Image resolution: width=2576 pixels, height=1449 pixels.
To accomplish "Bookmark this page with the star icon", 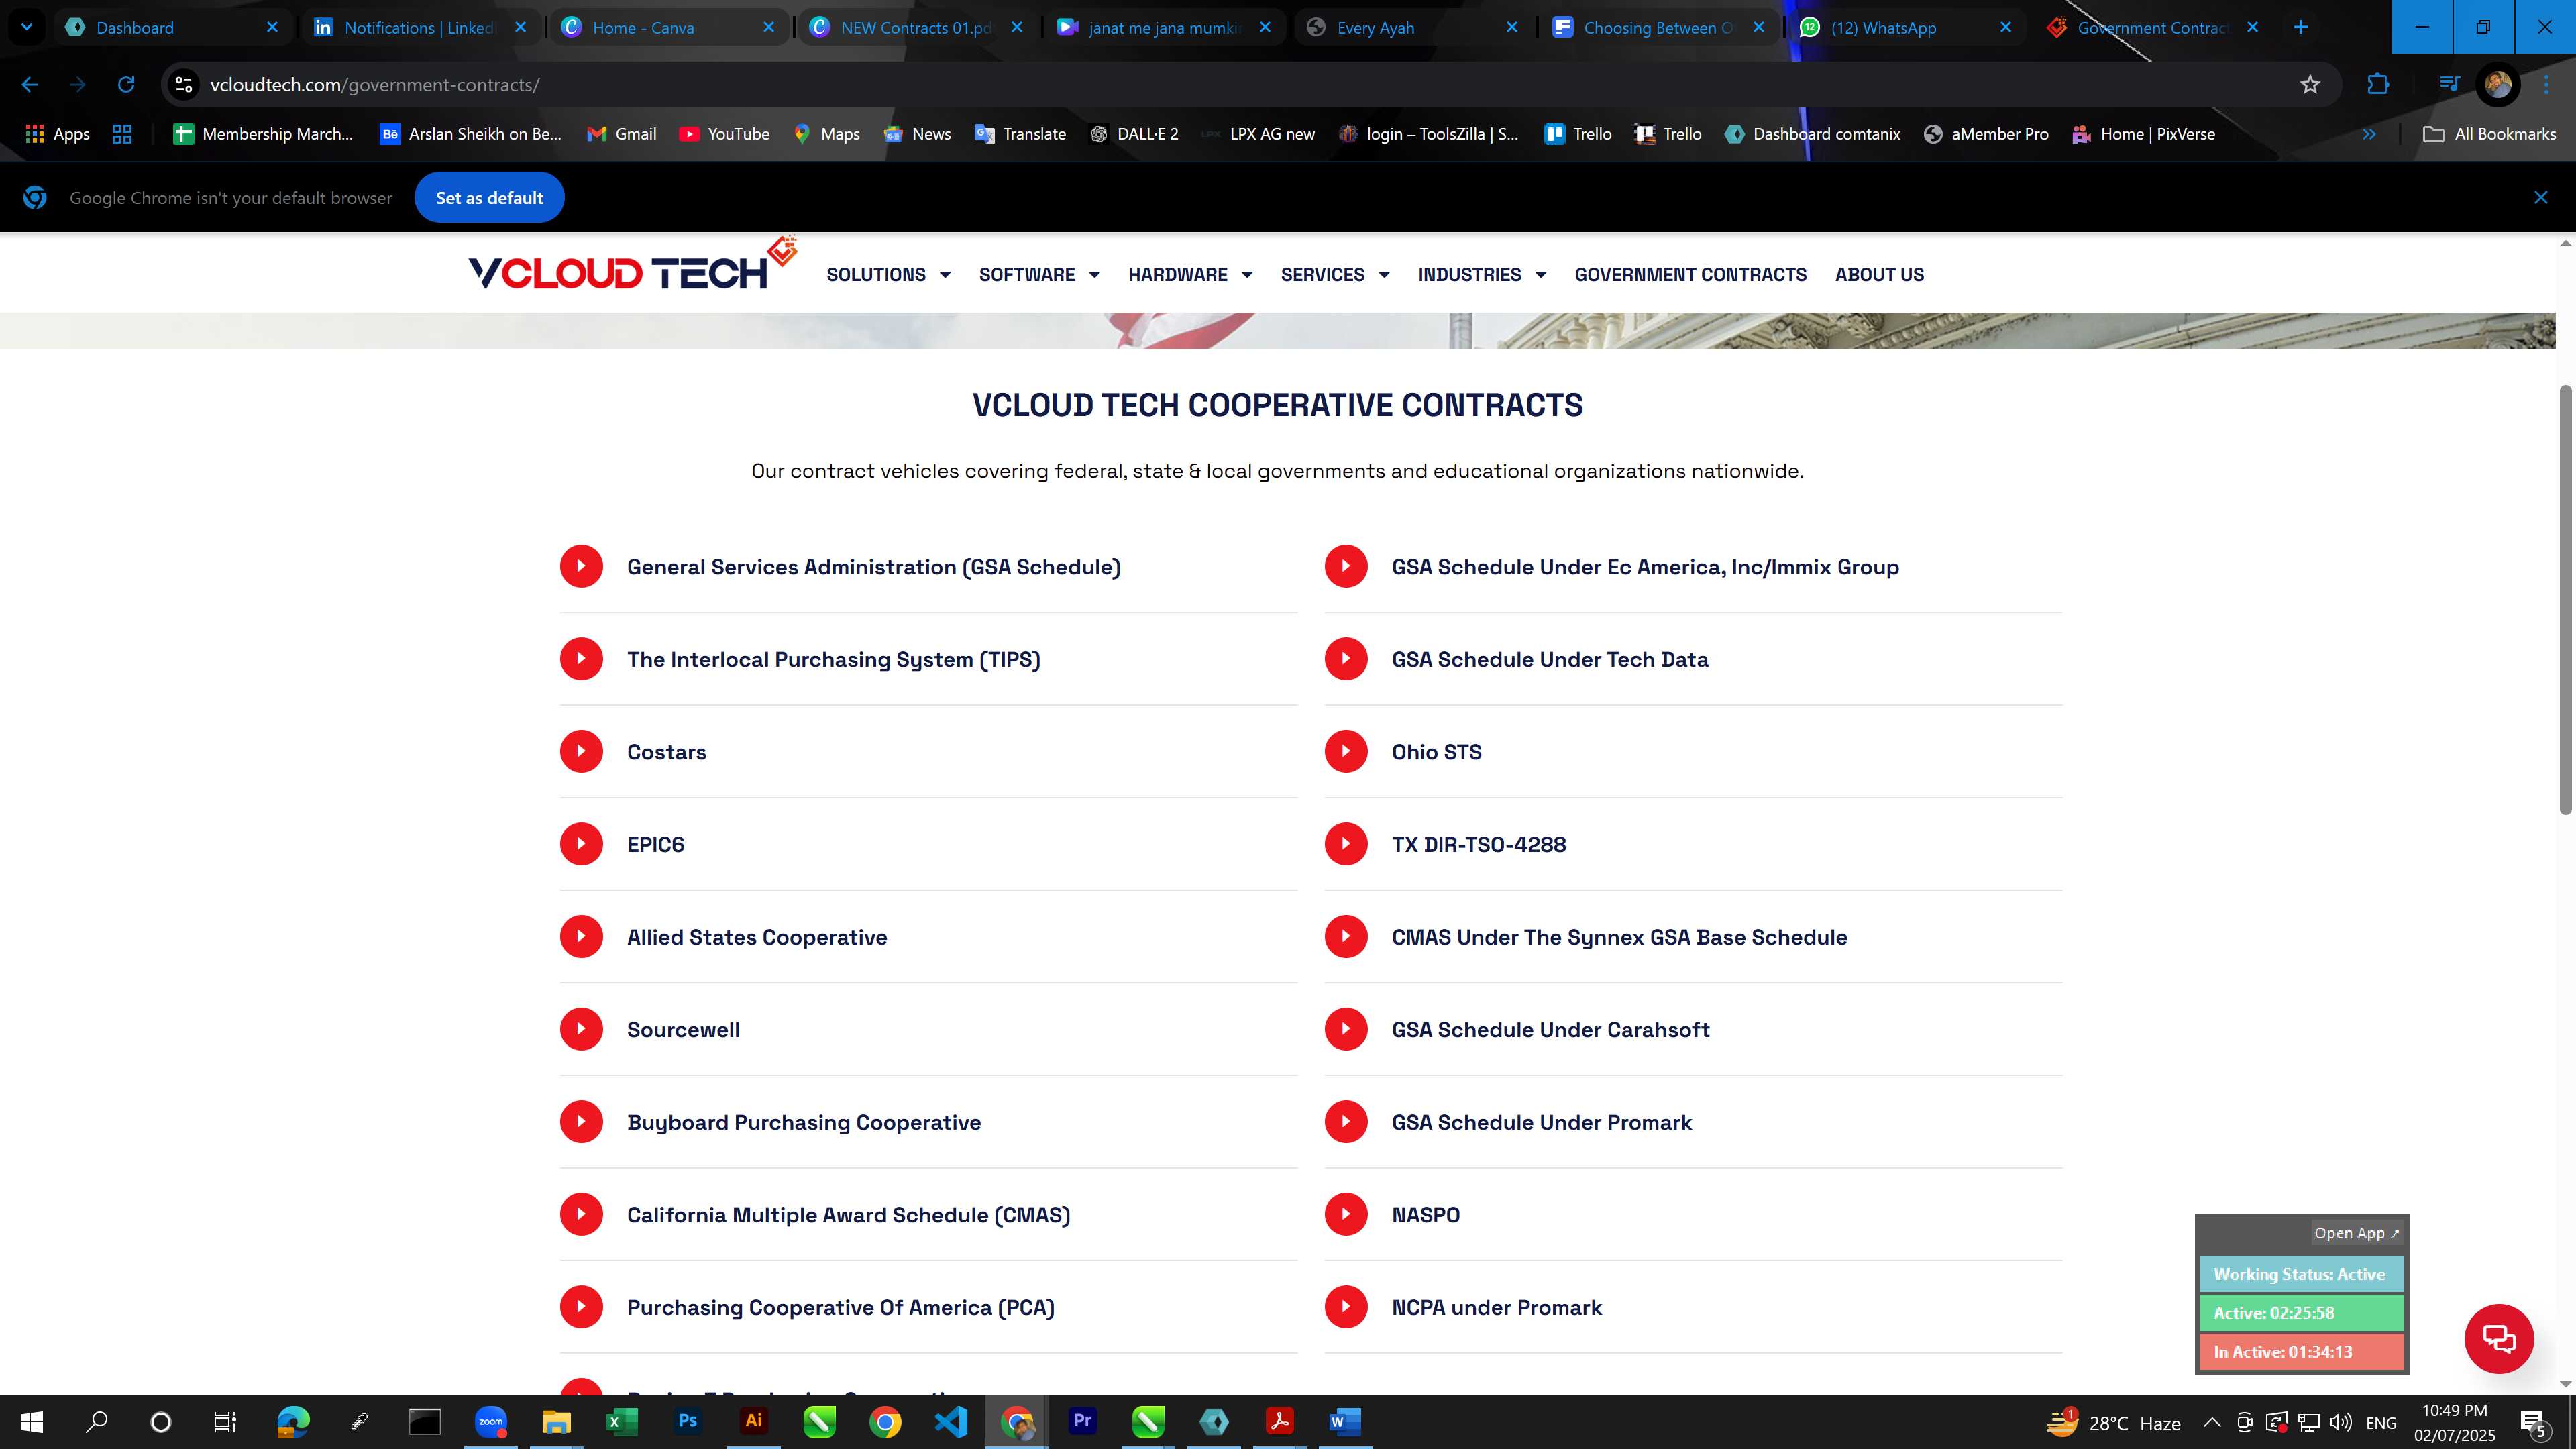I will coord(2310,85).
